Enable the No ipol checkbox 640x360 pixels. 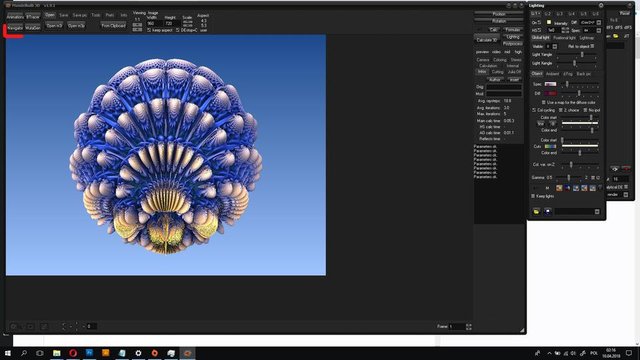pos(585,110)
